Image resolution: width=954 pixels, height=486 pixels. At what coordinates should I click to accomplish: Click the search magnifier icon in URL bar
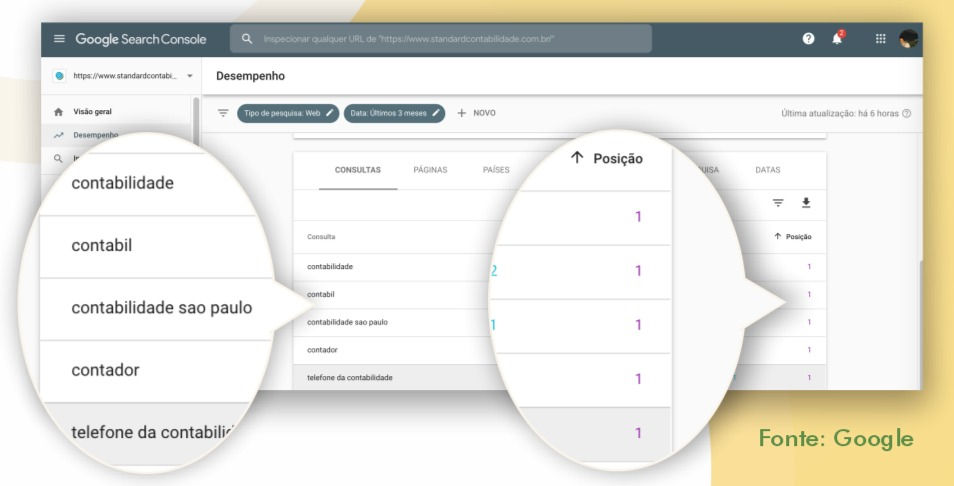247,39
